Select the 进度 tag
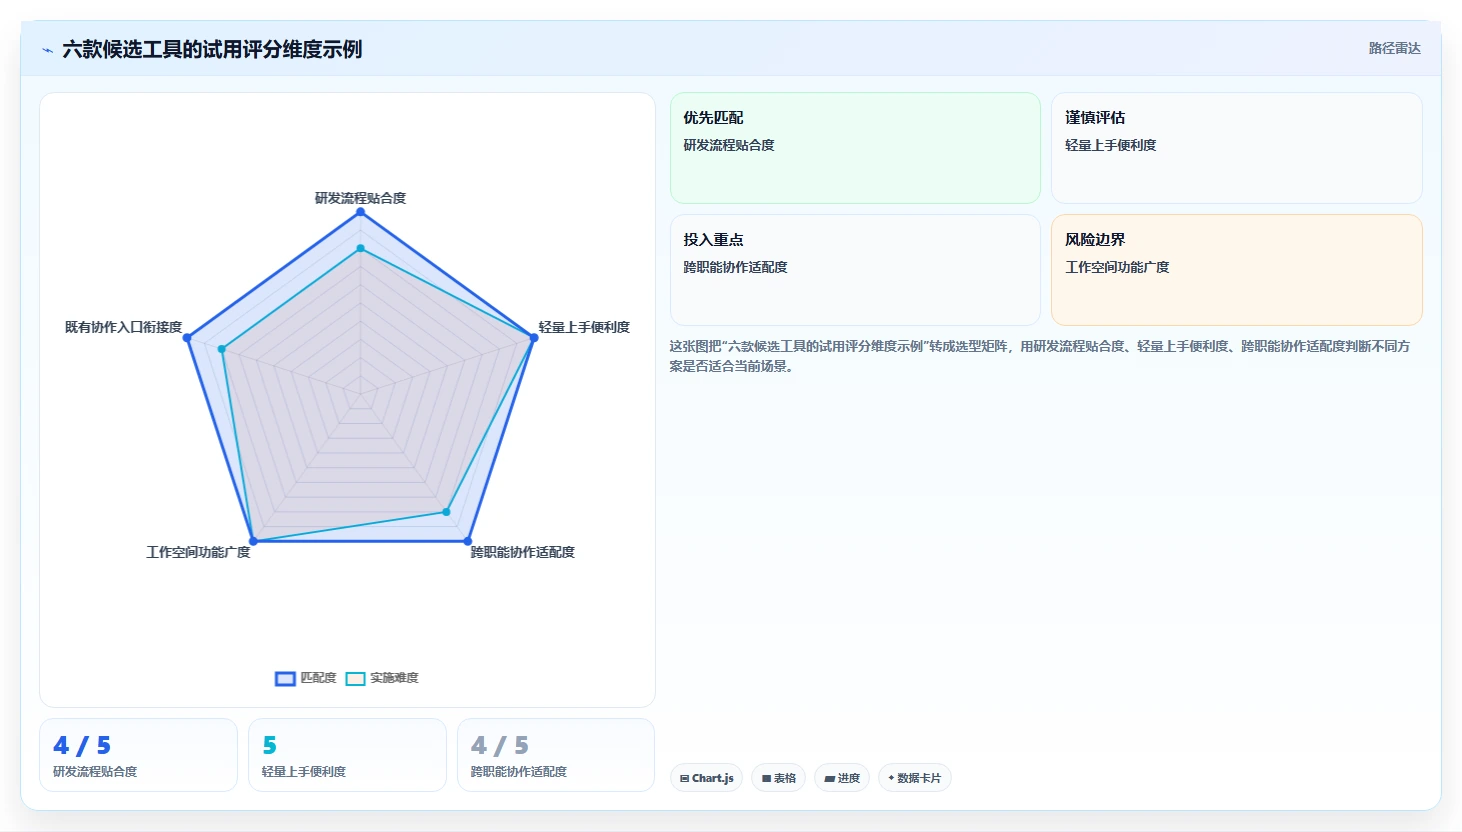 click(x=842, y=778)
